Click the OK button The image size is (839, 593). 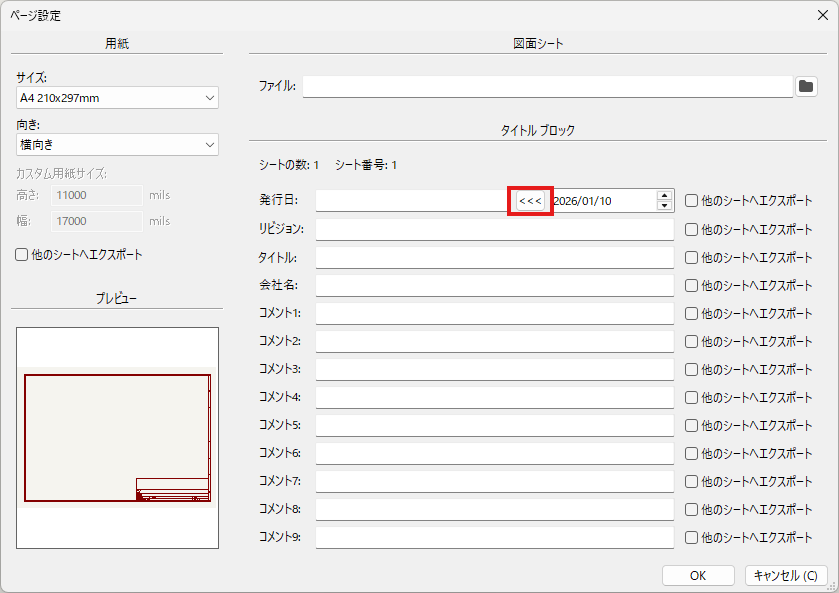click(698, 576)
